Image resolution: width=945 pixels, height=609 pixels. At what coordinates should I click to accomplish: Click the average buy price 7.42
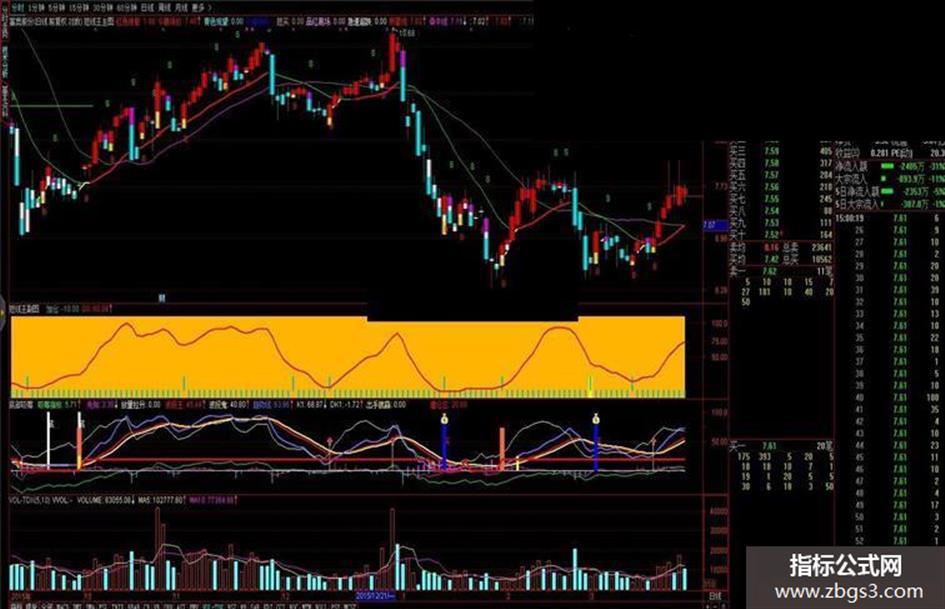(x=771, y=259)
